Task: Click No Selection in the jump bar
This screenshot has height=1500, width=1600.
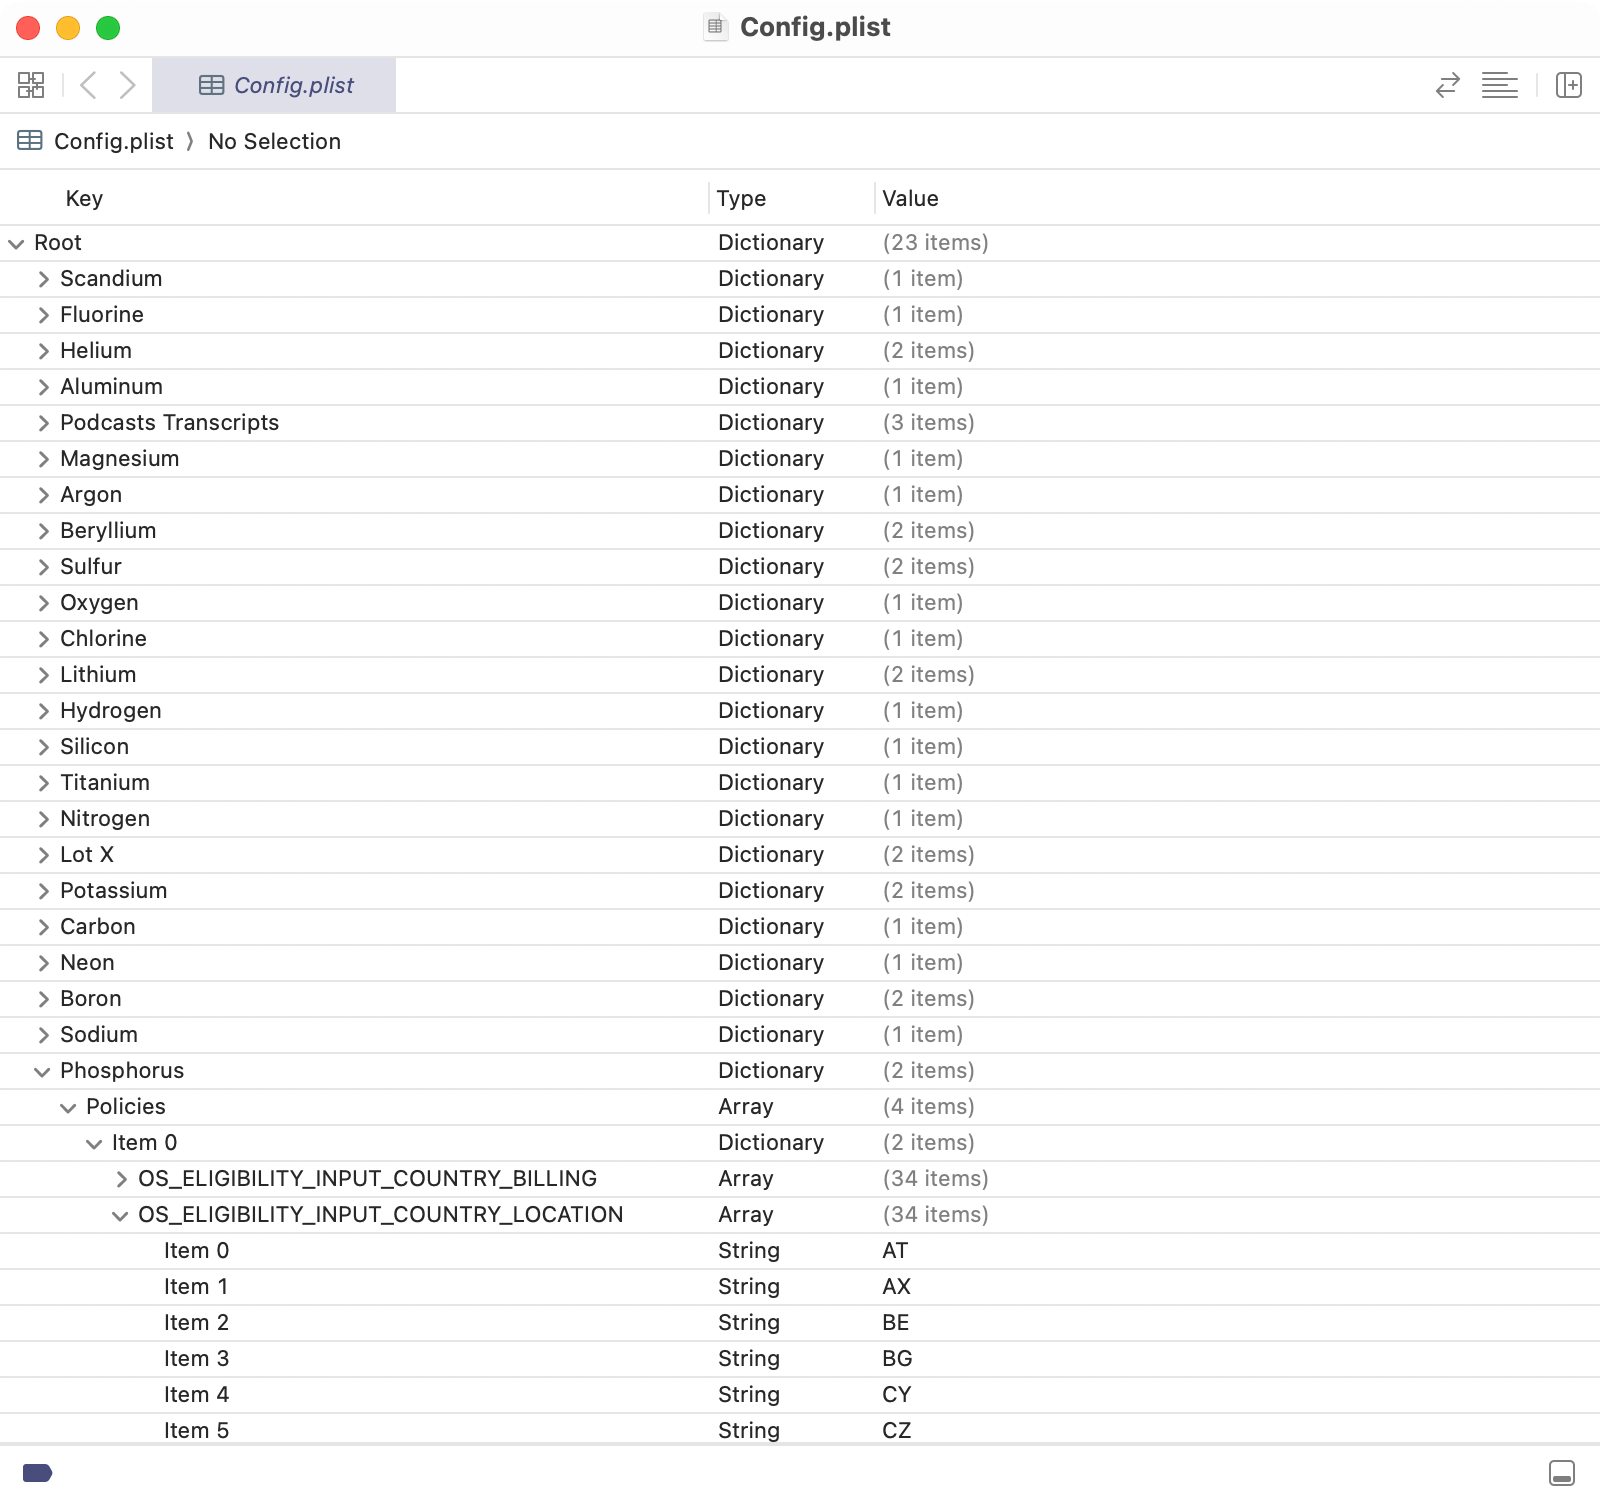Action: pyautogui.click(x=274, y=141)
